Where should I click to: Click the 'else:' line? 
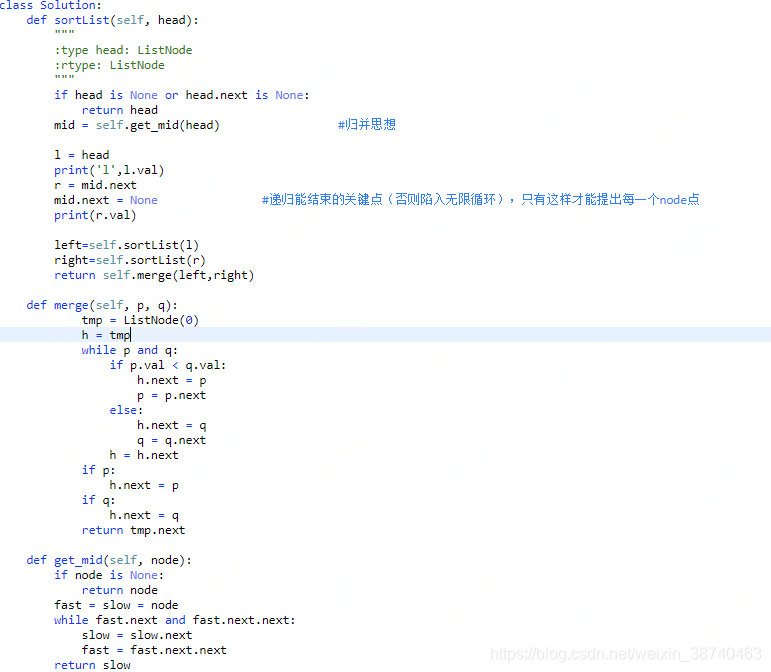pos(126,410)
